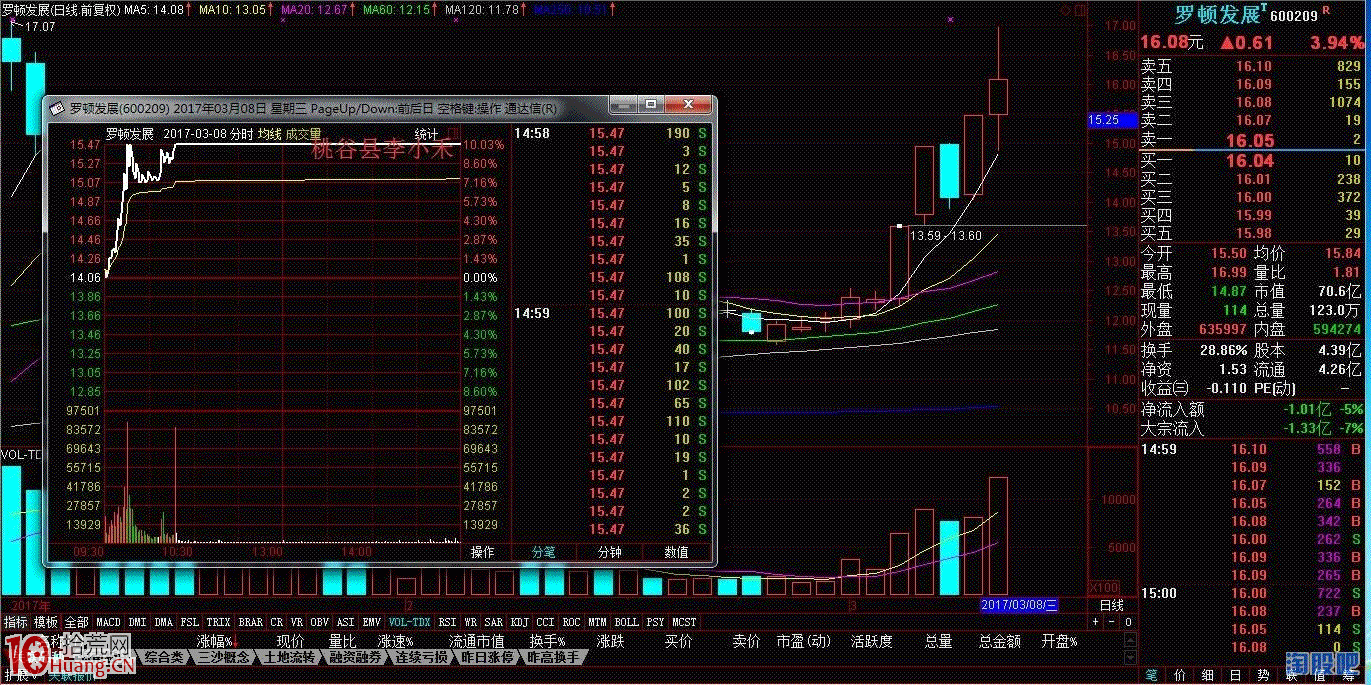Viewport: 1371px width, 685px height.
Task: Click the 卖一 16.05 ask quote row
Action: click(1253, 141)
